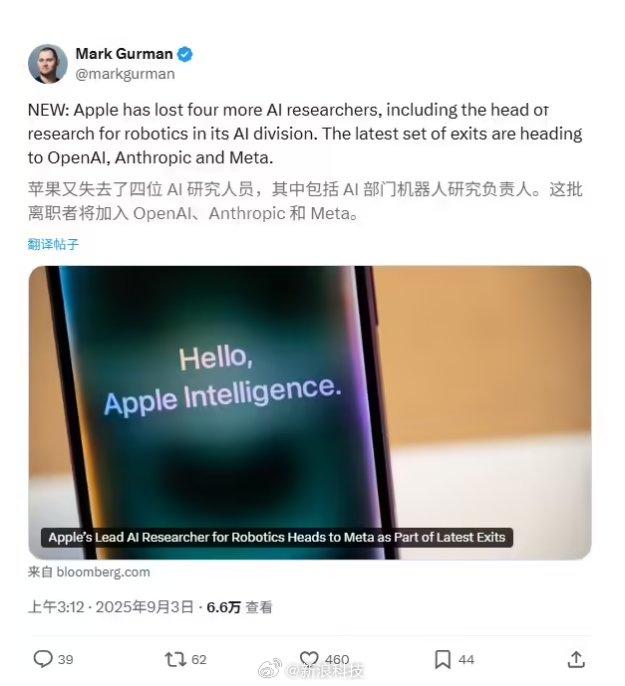Click the Mark Gurman display name
Screen dimensions: 625x686
coord(124,54)
